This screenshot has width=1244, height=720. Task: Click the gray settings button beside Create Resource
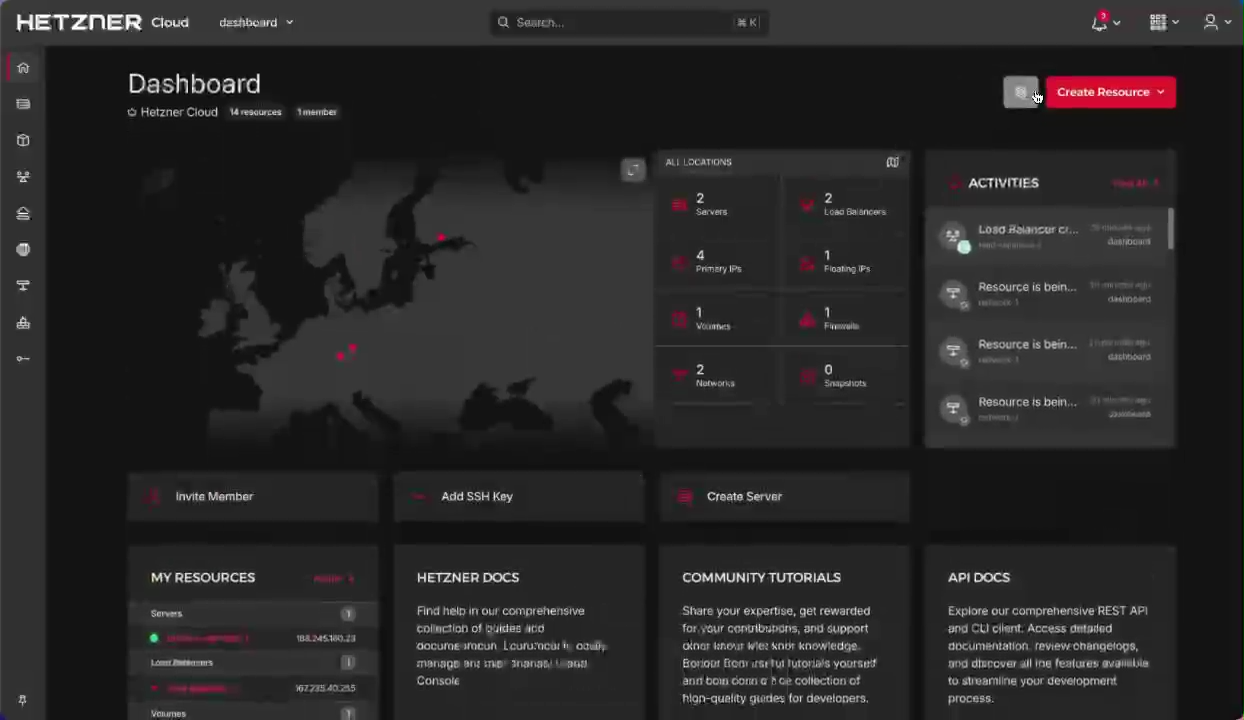(1021, 92)
